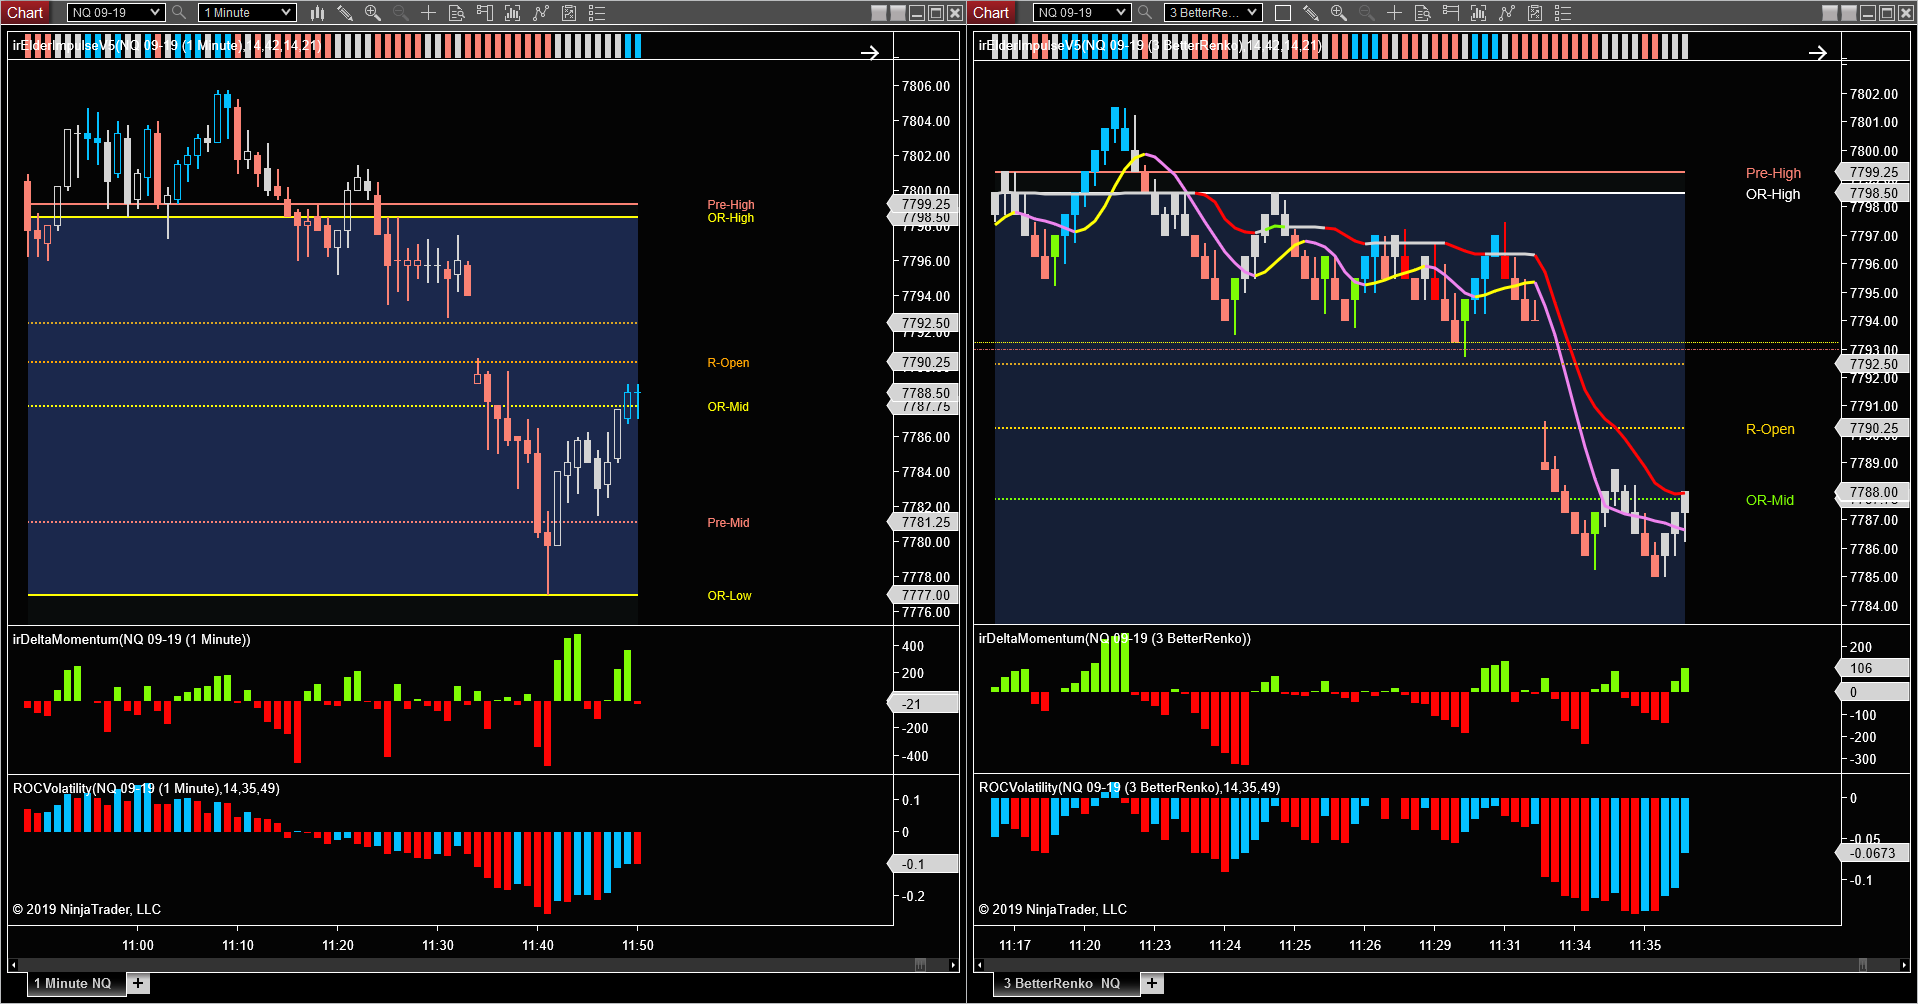Click the -21 value marker in left momentum panel
This screenshot has width=1918, height=1004.
click(924, 703)
